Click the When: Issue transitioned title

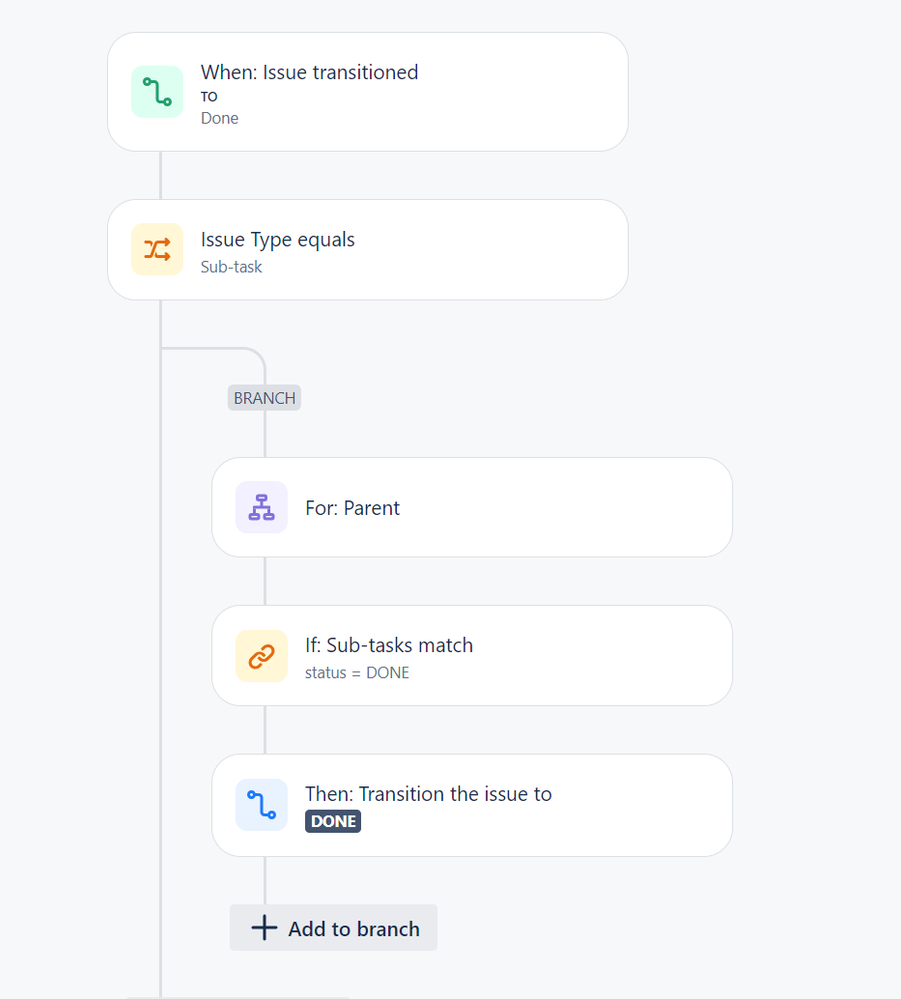(x=309, y=72)
